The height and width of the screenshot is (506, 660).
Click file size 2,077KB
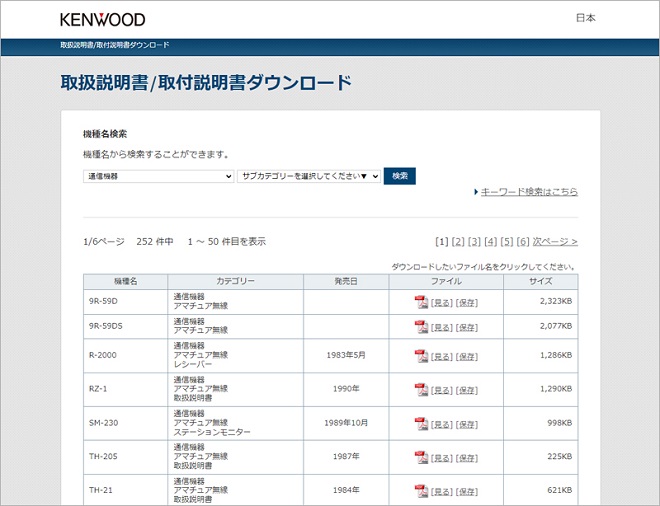pyautogui.click(x=556, y=326)
